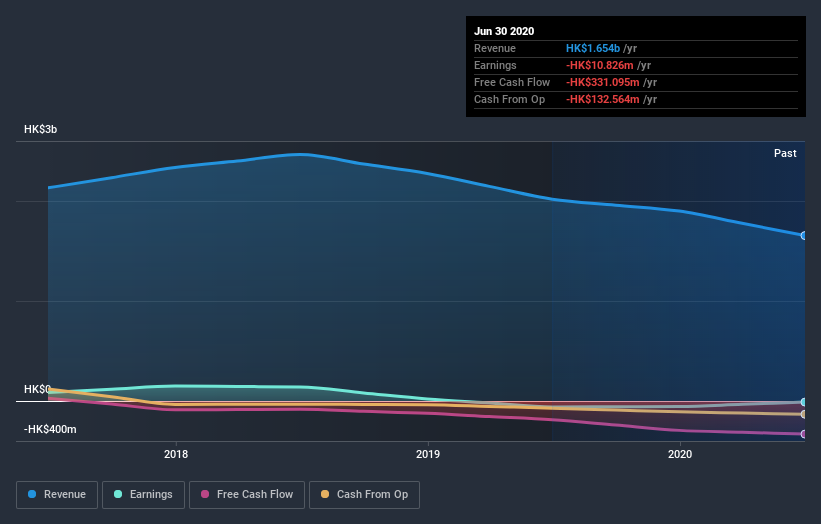Click the Cash From Op label in the tooltip
This screenshot has width=821, height=524.
pyautogui.click(x=509, y=99)
